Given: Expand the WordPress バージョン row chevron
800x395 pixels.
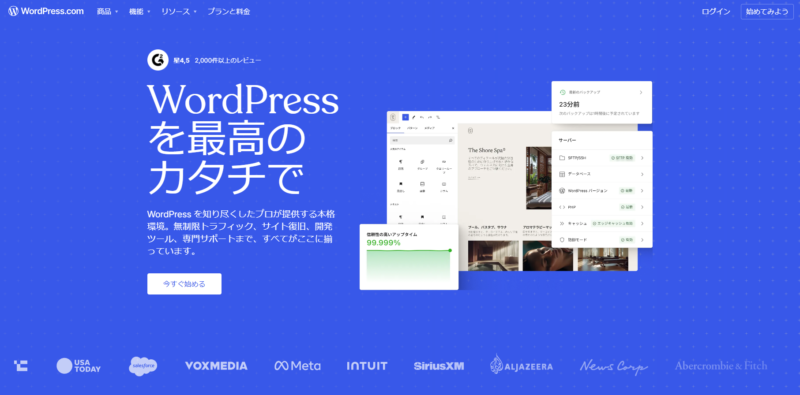Looking at the screenshot, I should 642,190.
